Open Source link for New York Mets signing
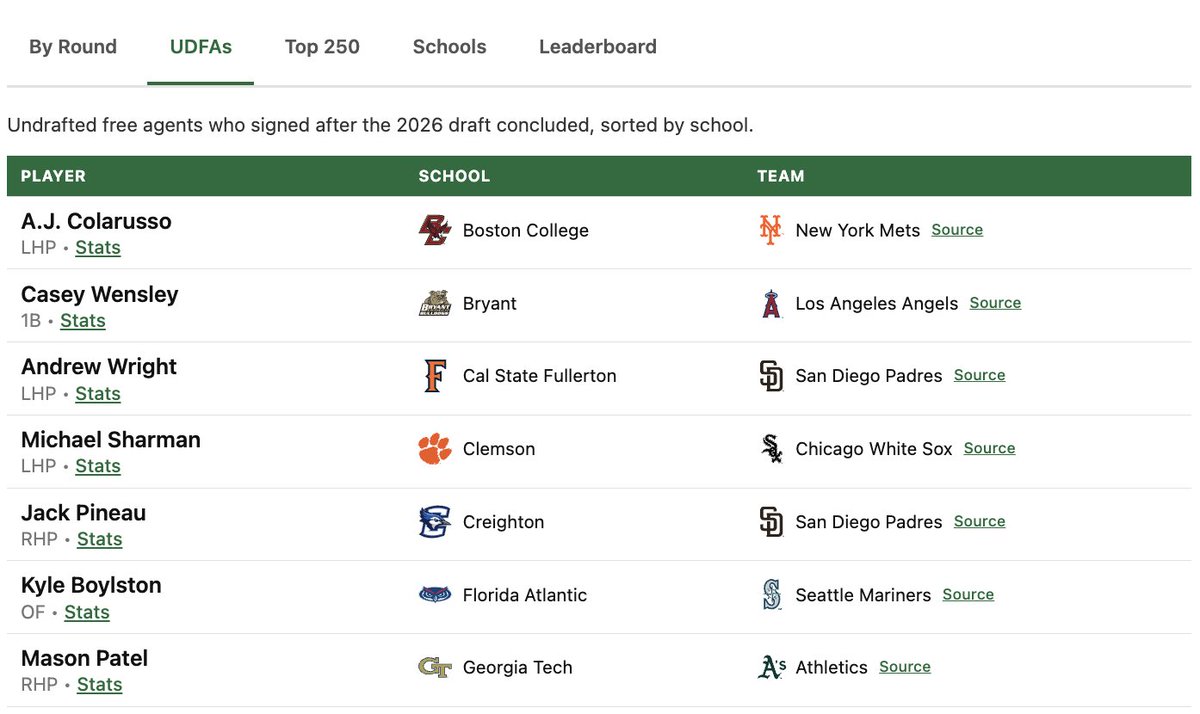This screenshot has height=714, width=1200. (x=957, y=230)
